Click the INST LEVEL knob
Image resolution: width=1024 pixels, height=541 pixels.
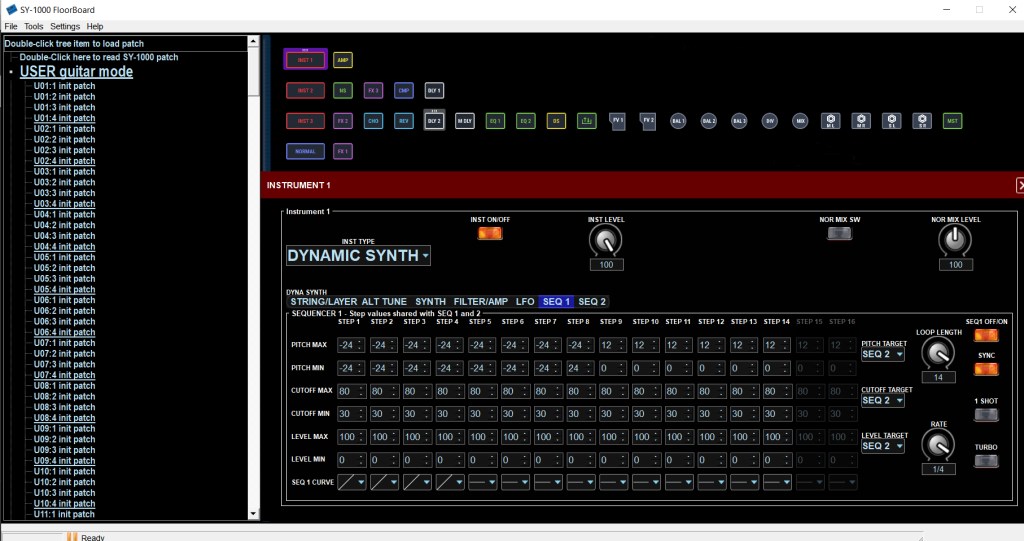point(605,241)
